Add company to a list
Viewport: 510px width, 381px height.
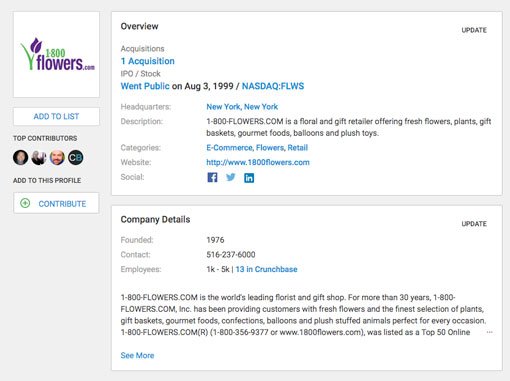56,116
